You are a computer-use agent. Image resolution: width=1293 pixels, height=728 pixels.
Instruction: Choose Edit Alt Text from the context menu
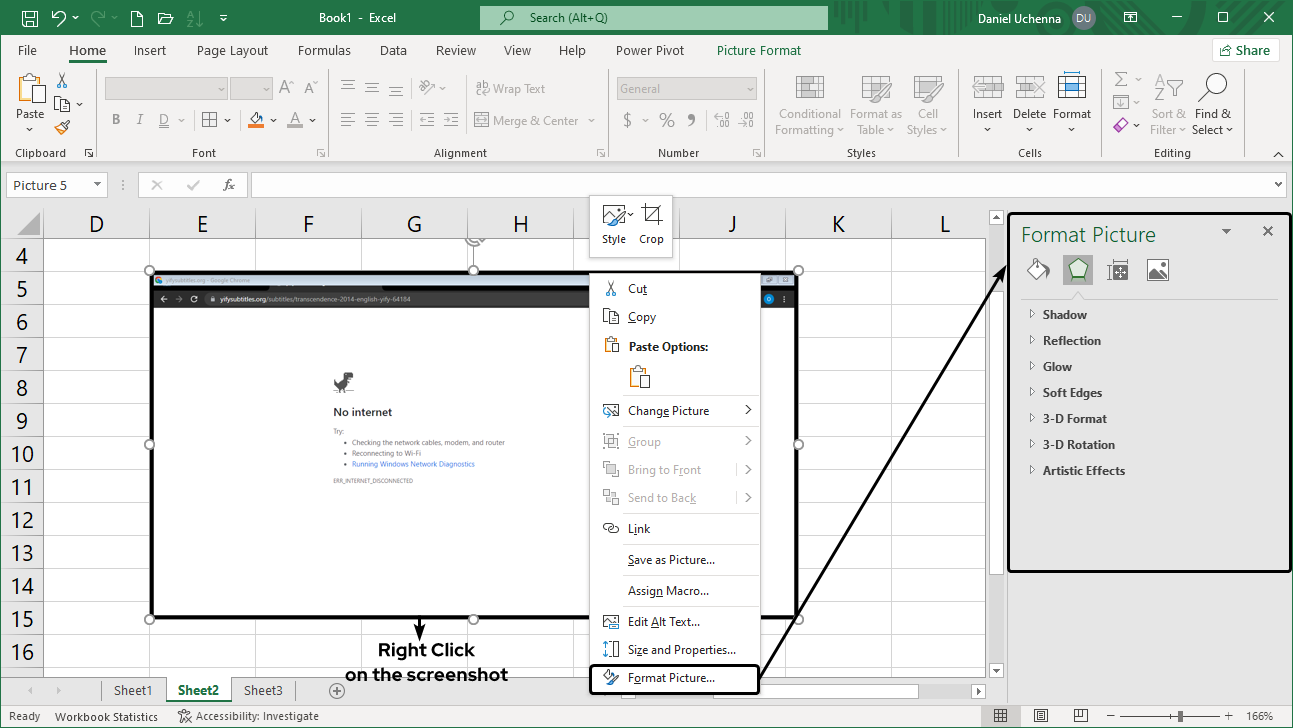pyautogui.click(x=662, y=621)
